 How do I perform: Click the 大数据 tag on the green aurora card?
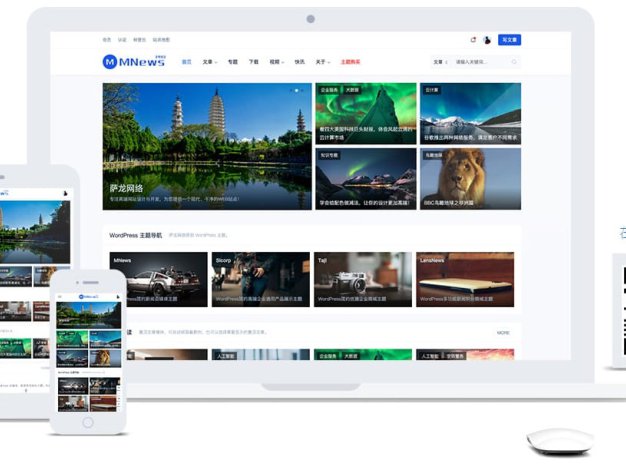tap(352, 90)
